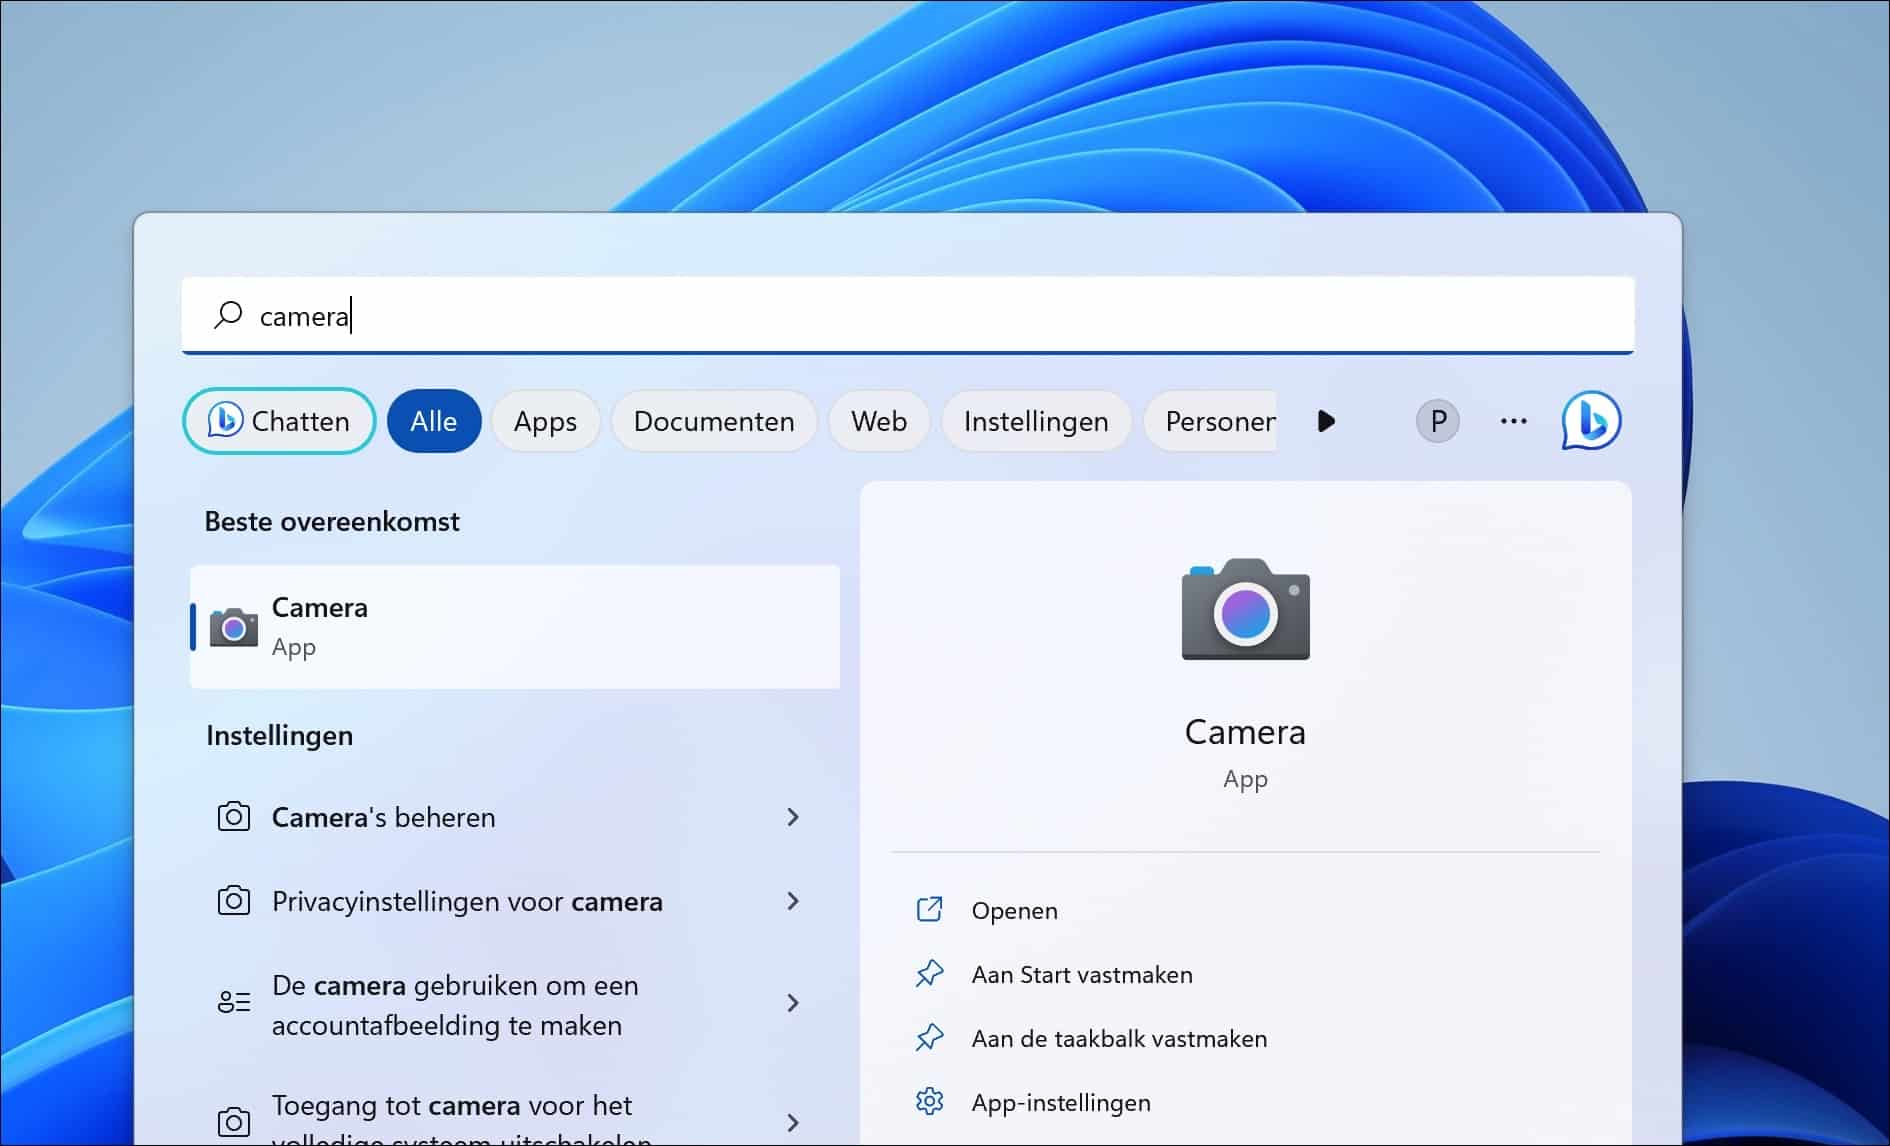This screenshot has width=1890, height=1146.
Task: Click inside the search input field
Action: [x=700, y=315]
